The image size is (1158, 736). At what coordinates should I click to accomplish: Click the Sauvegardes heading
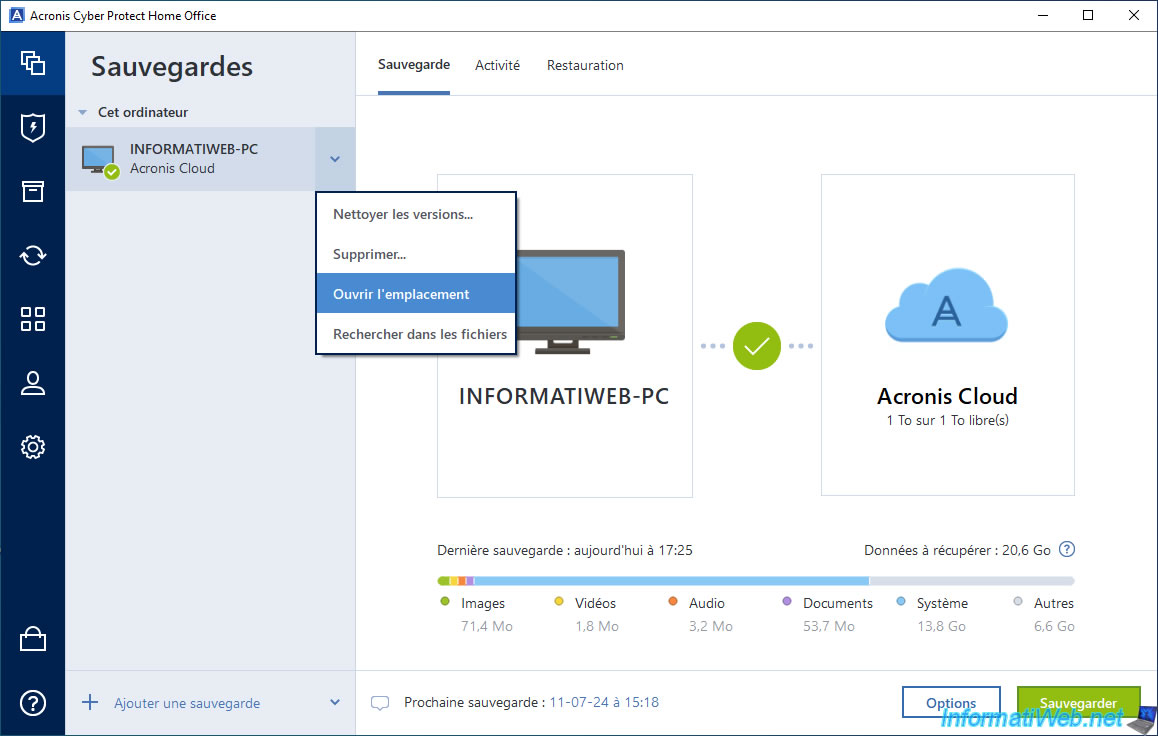[x=172, y=66]
